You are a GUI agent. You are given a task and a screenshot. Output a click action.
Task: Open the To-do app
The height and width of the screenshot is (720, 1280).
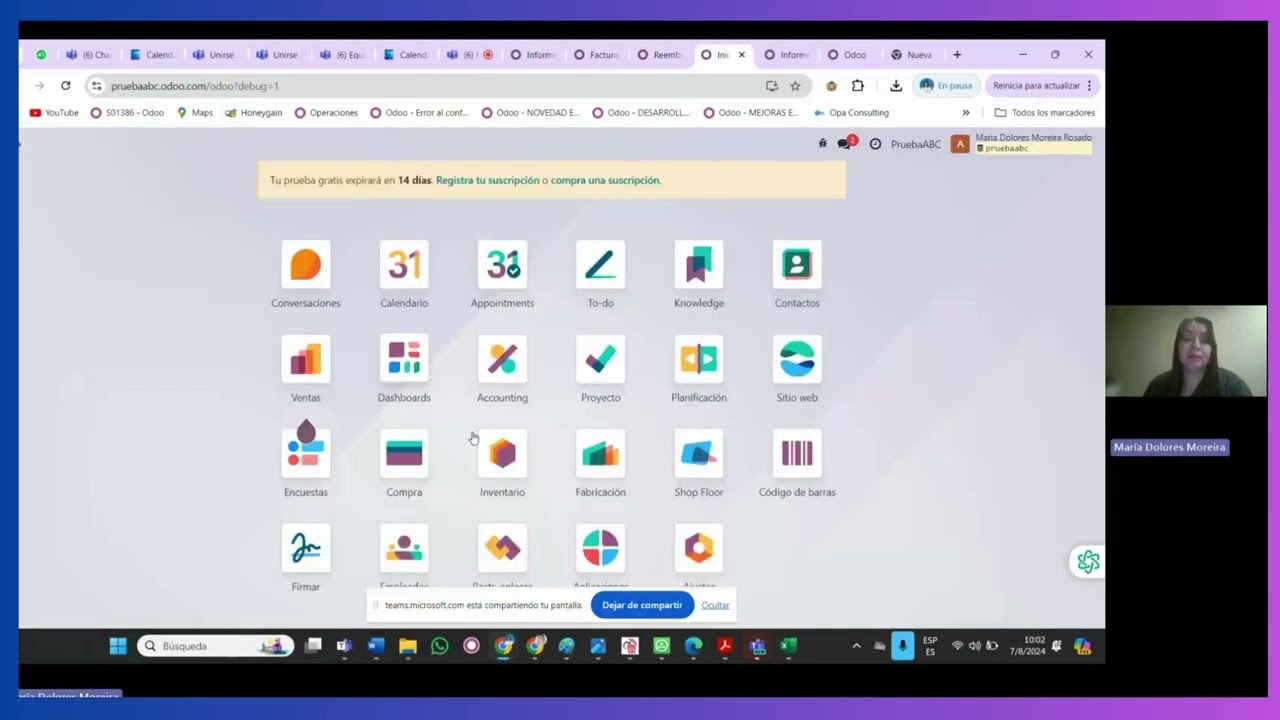point(600,265)
